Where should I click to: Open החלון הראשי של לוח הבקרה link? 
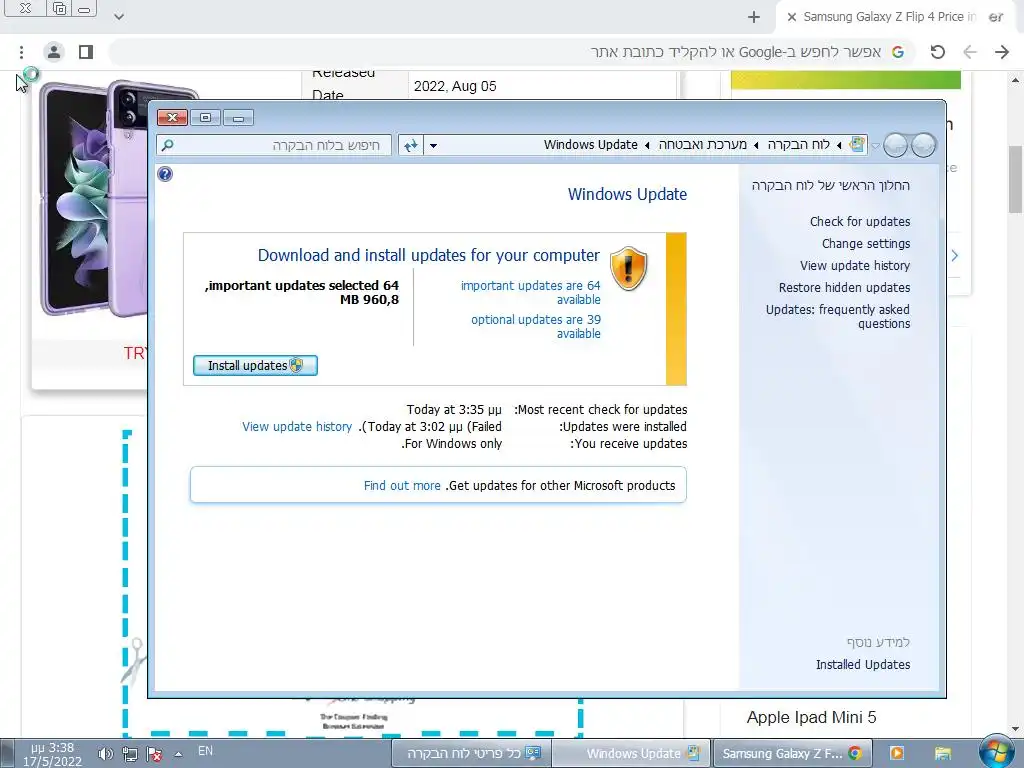tap(830, 185)
